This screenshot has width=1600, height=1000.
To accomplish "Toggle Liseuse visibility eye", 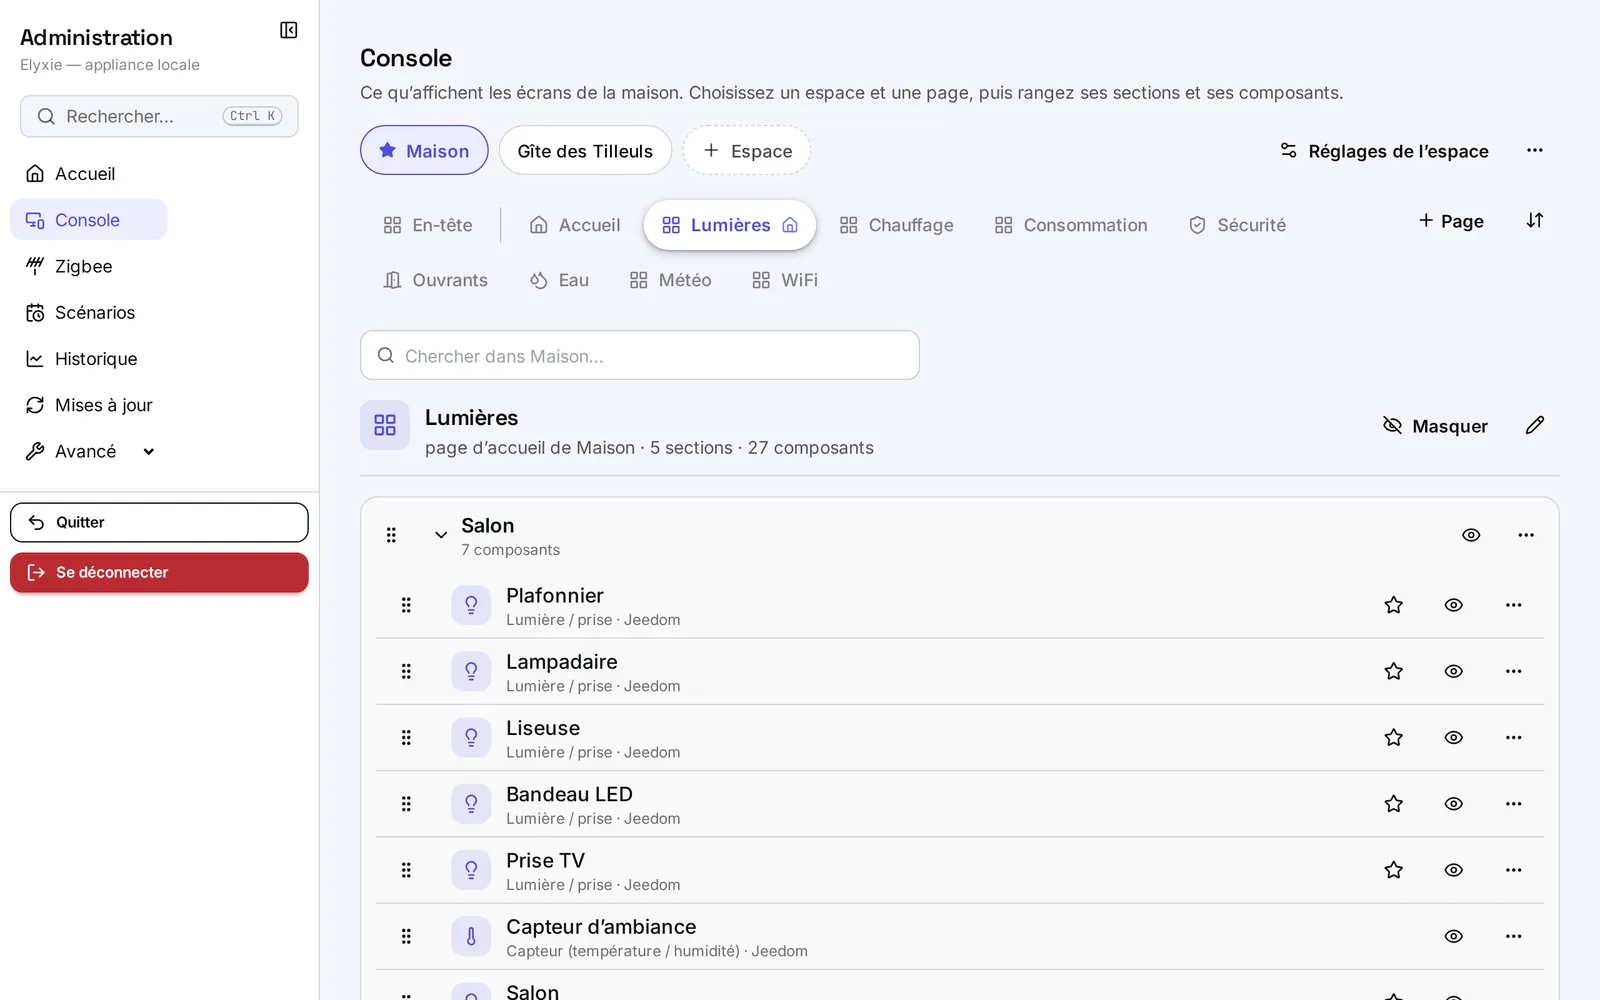I will pyautogui.click(x=1453, y=737).
